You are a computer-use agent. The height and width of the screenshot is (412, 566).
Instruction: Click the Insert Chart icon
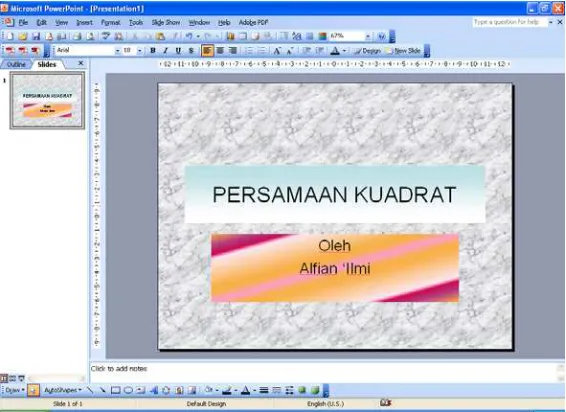[x=230, y=36]
